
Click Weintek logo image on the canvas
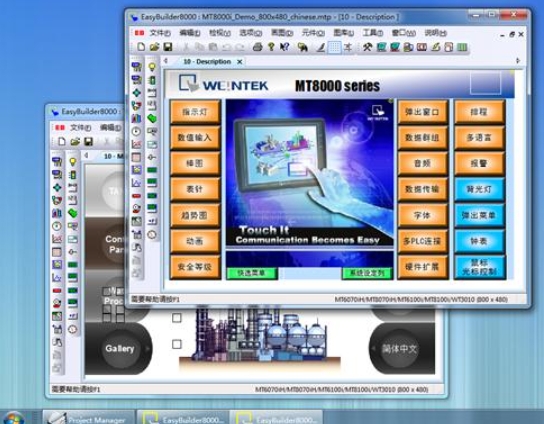coord(224,84)
